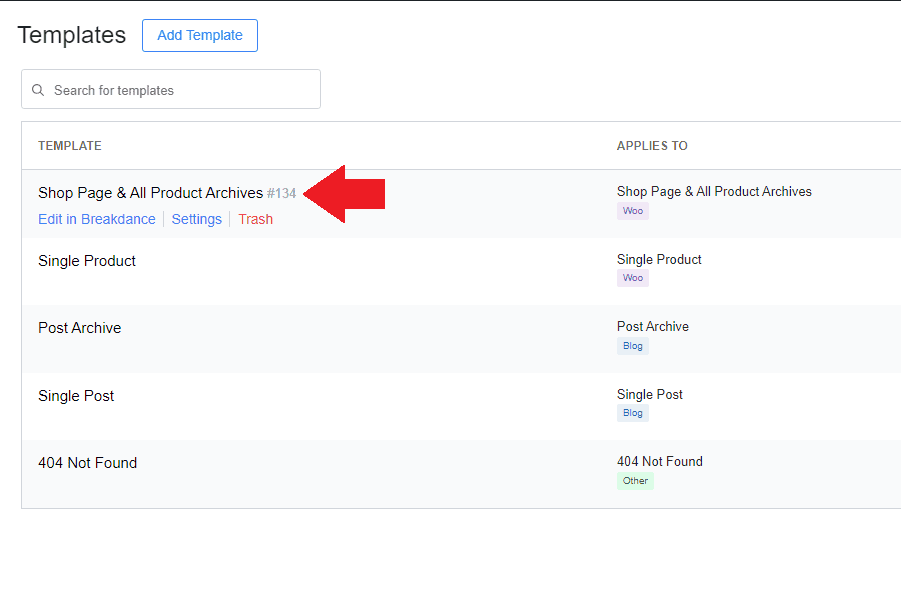Click the Add Template button
901x591 pixels.
pyautogui.click(x=200, y=35)
